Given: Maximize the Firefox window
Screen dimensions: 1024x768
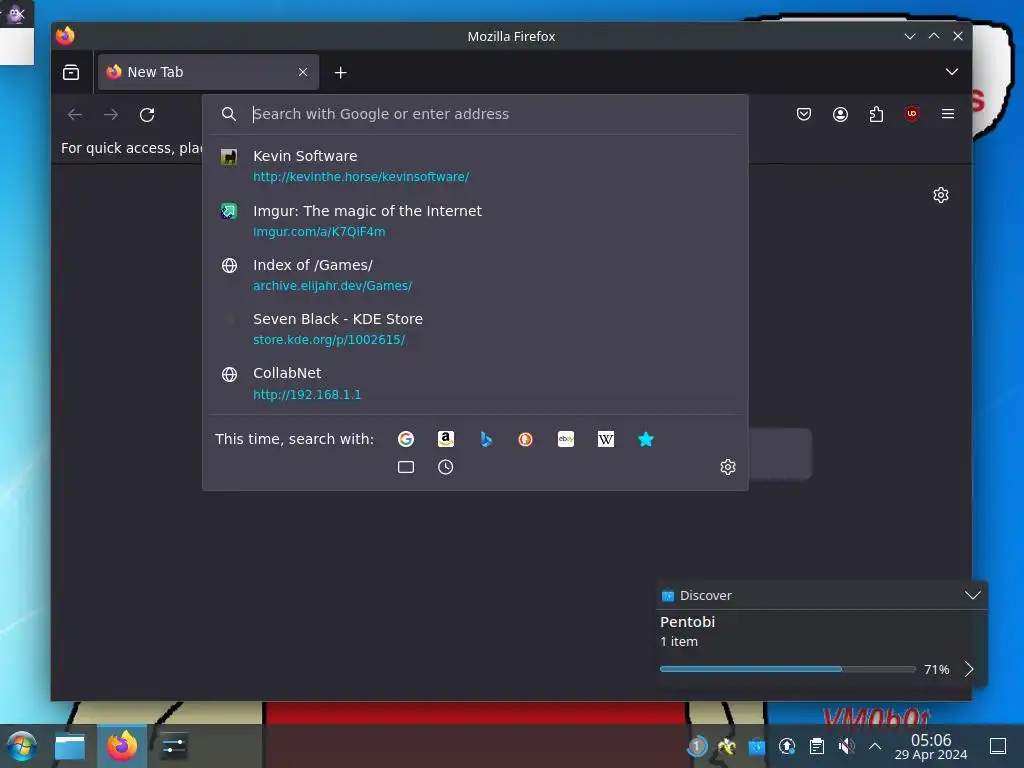Looking at the screenshot, I should 934,36.
